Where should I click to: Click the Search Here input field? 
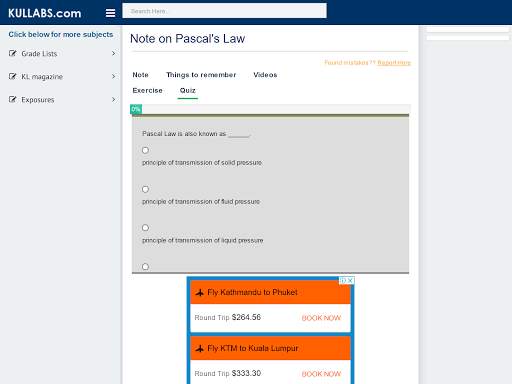coord(225,11)
